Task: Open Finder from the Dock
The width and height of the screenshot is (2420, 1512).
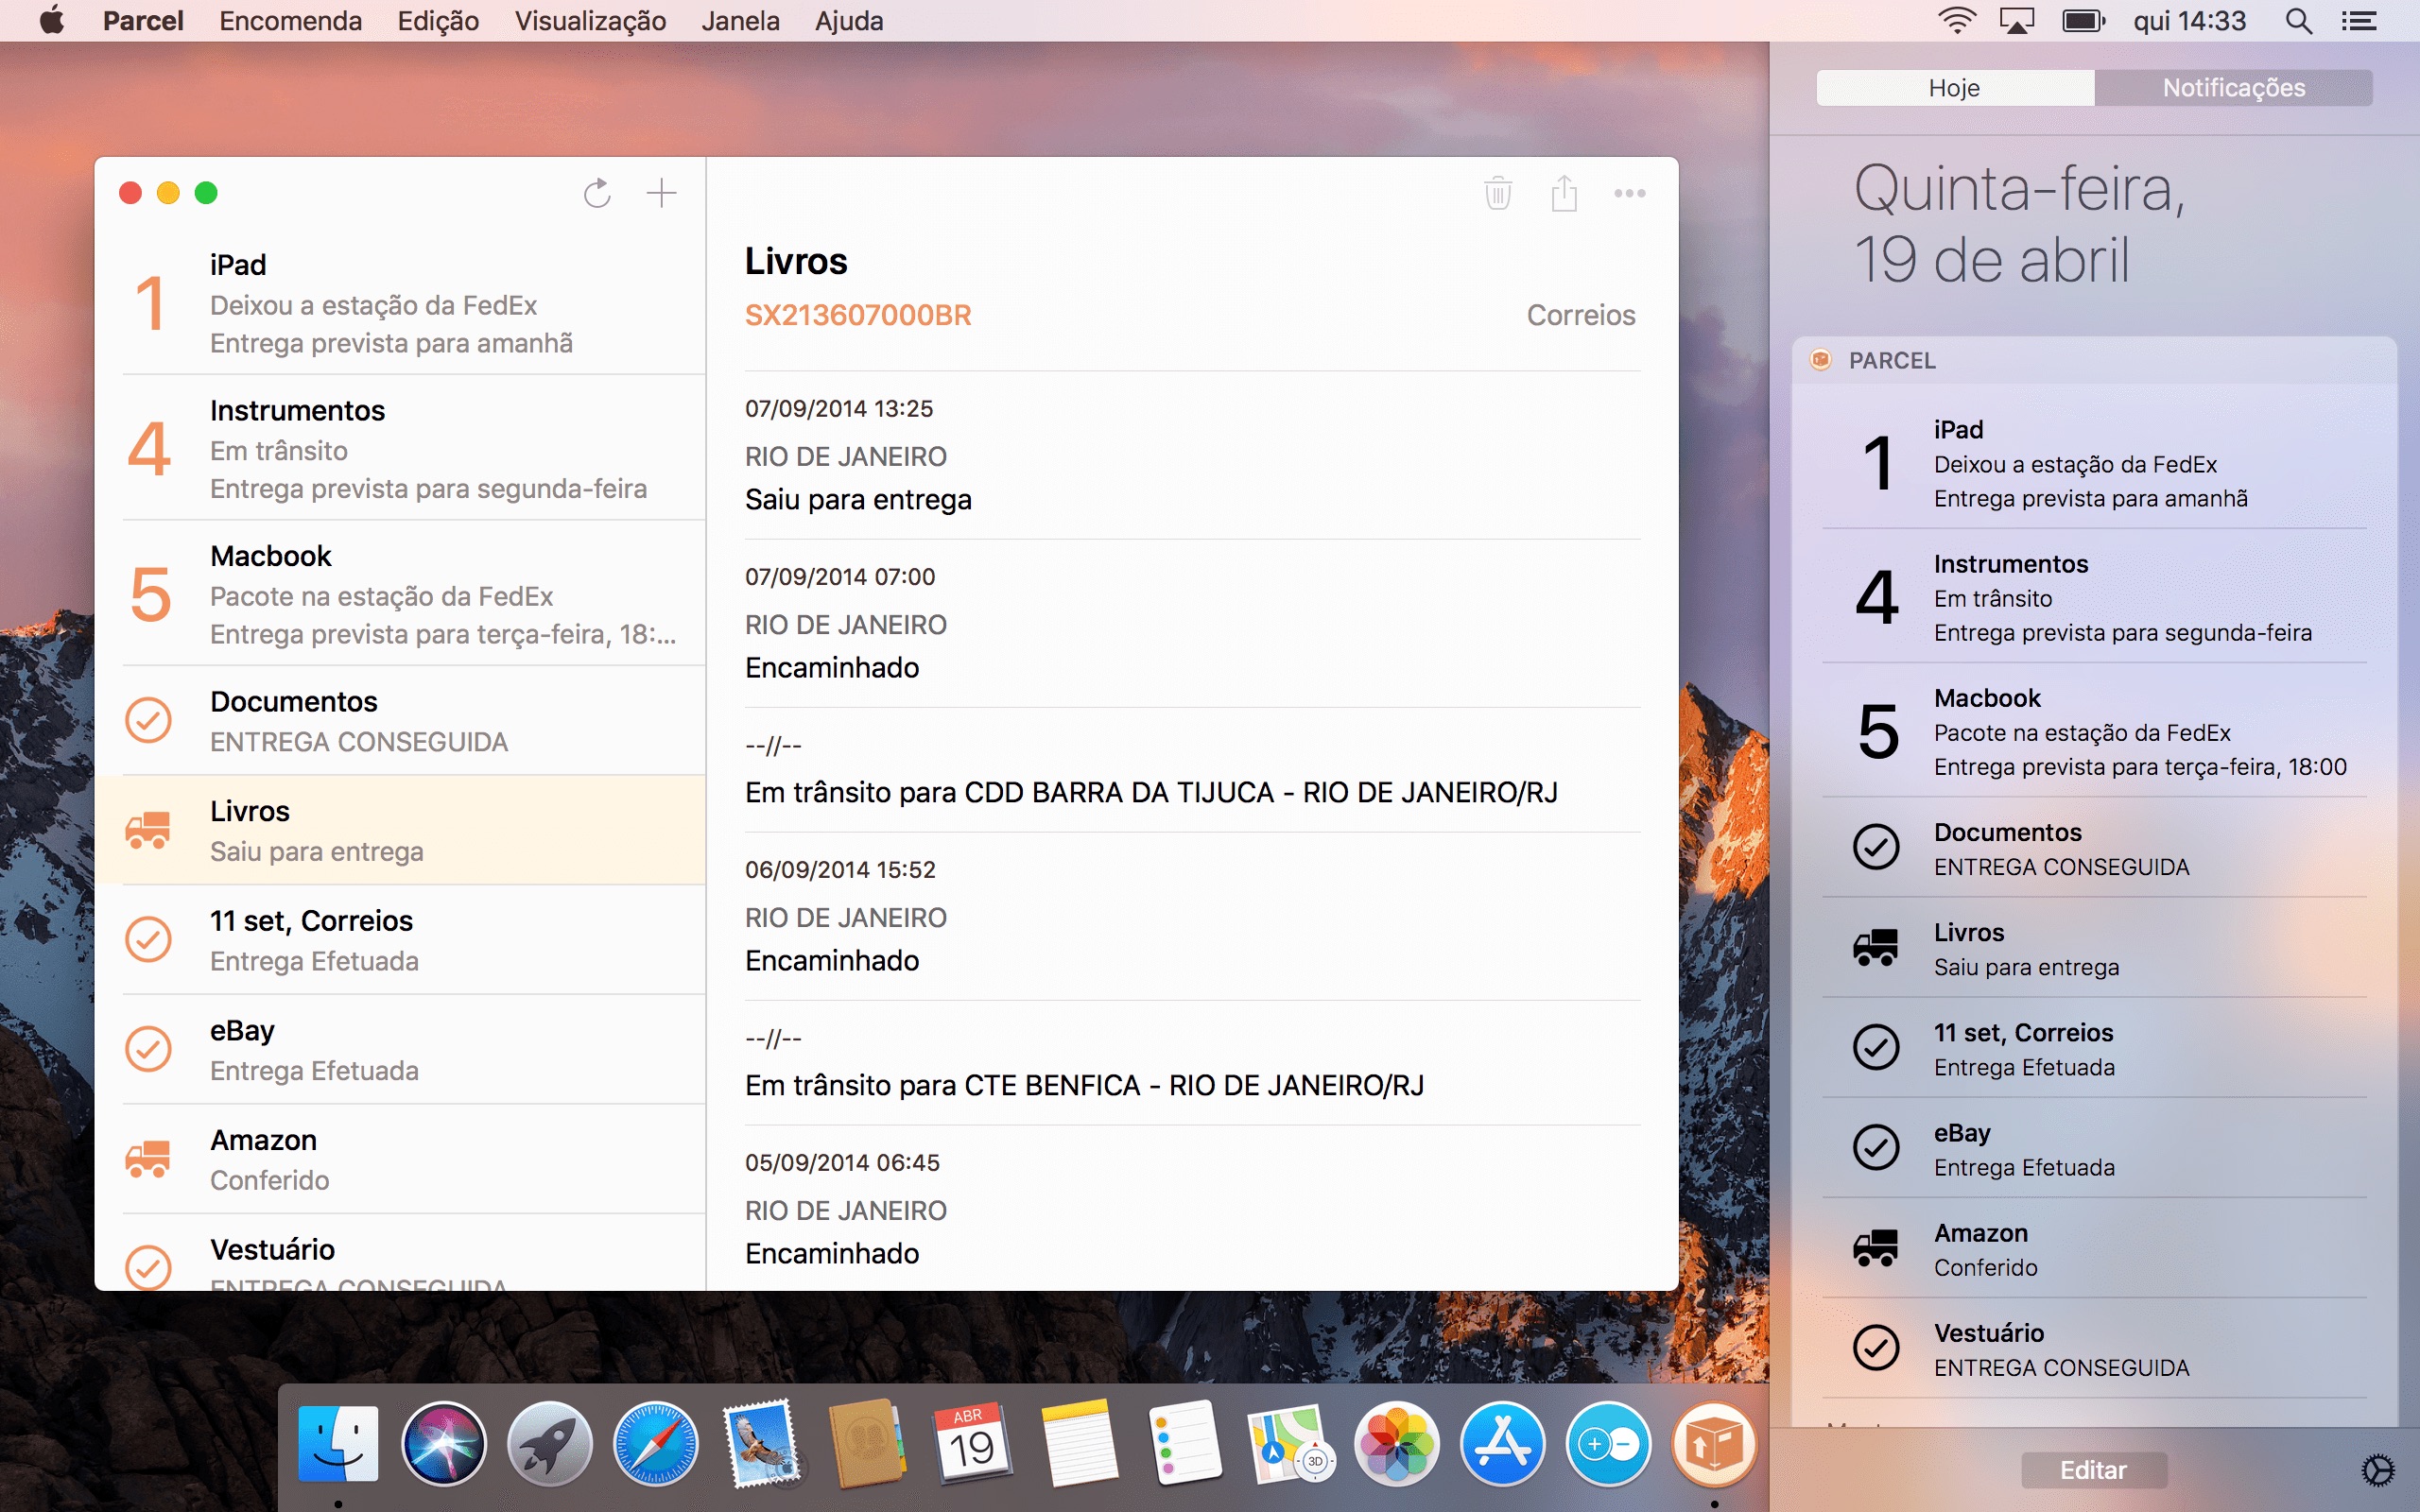Action: pyautogui.click(x=339, y=1444)
